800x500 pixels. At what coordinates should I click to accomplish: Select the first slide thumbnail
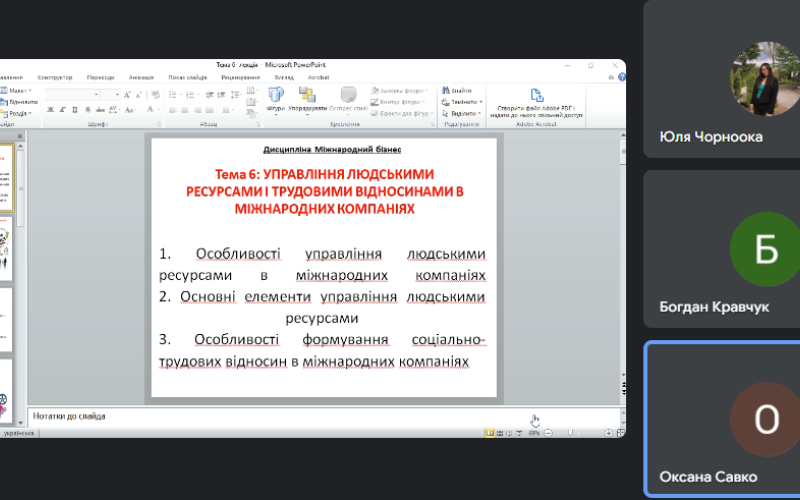[6, 178]
